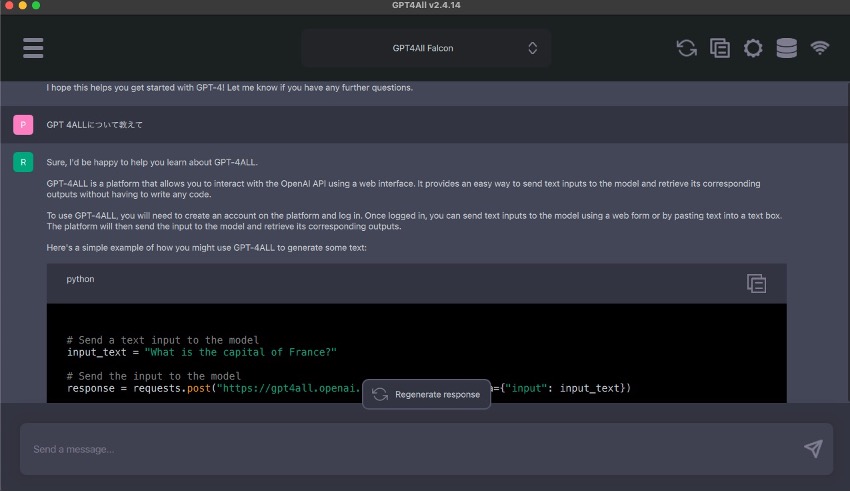
Task: Click the code line 'response = requests.post'
Action: pos(349,388)
